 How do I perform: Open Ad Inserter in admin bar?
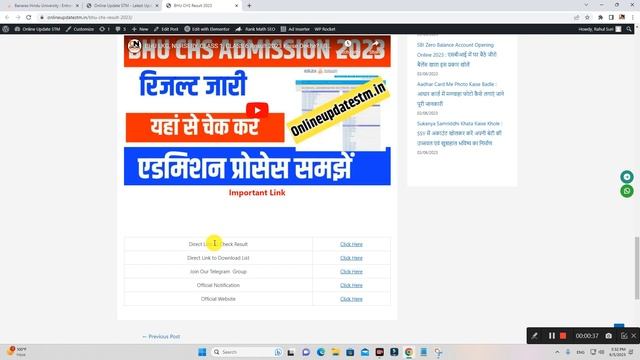[295, 29]
